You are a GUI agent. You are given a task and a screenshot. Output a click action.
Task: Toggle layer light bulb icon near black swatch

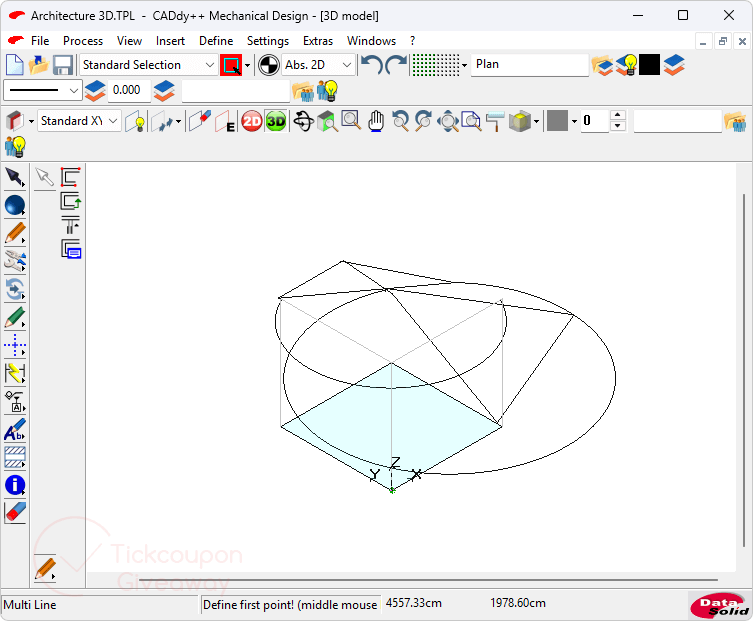coord(626,65)
